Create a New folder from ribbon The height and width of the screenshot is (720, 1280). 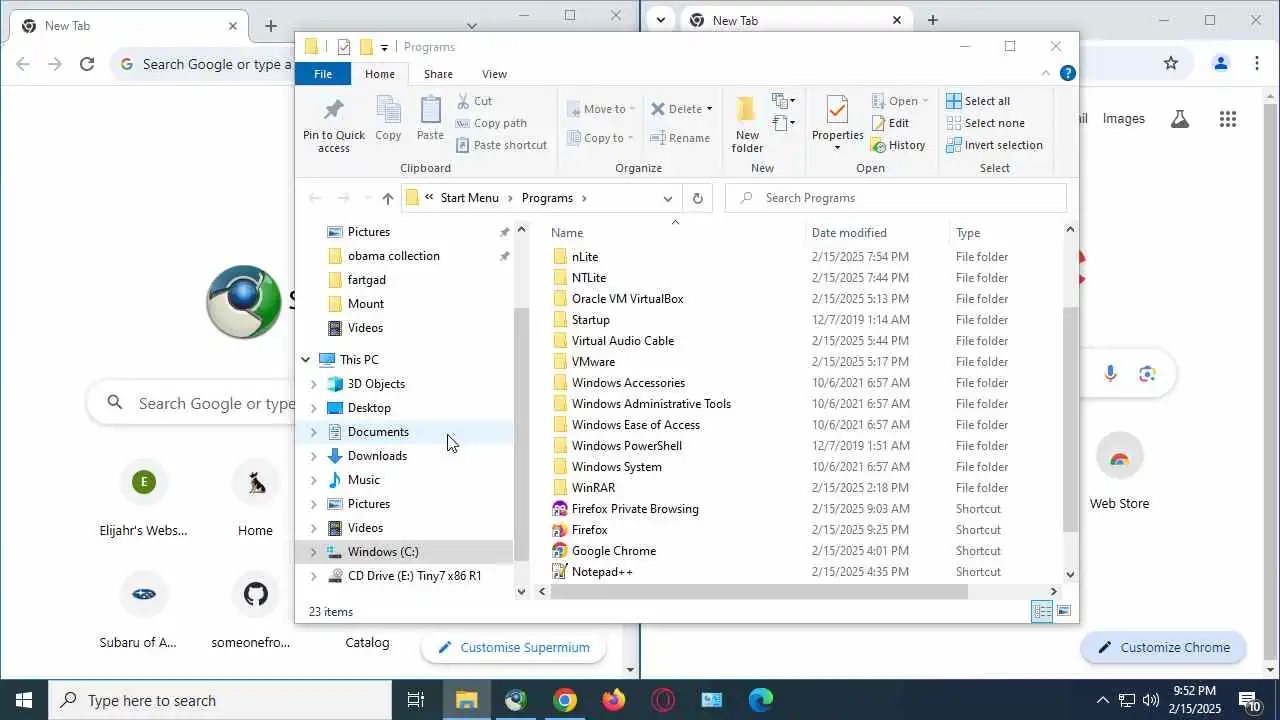tap(747, 124)
